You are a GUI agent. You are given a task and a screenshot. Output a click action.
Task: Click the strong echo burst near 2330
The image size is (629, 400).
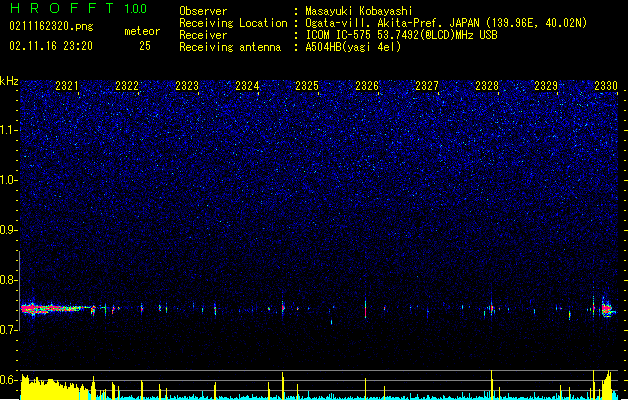pos(607,309)
